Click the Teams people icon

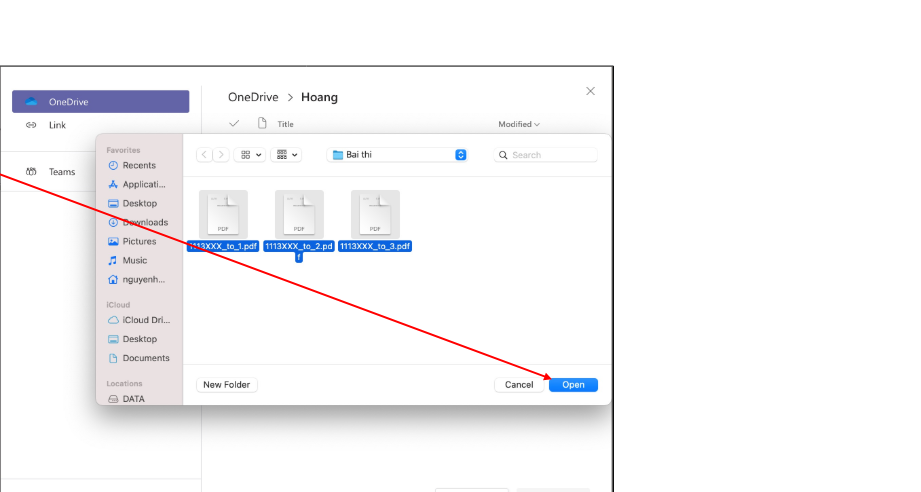coord(31,171)
